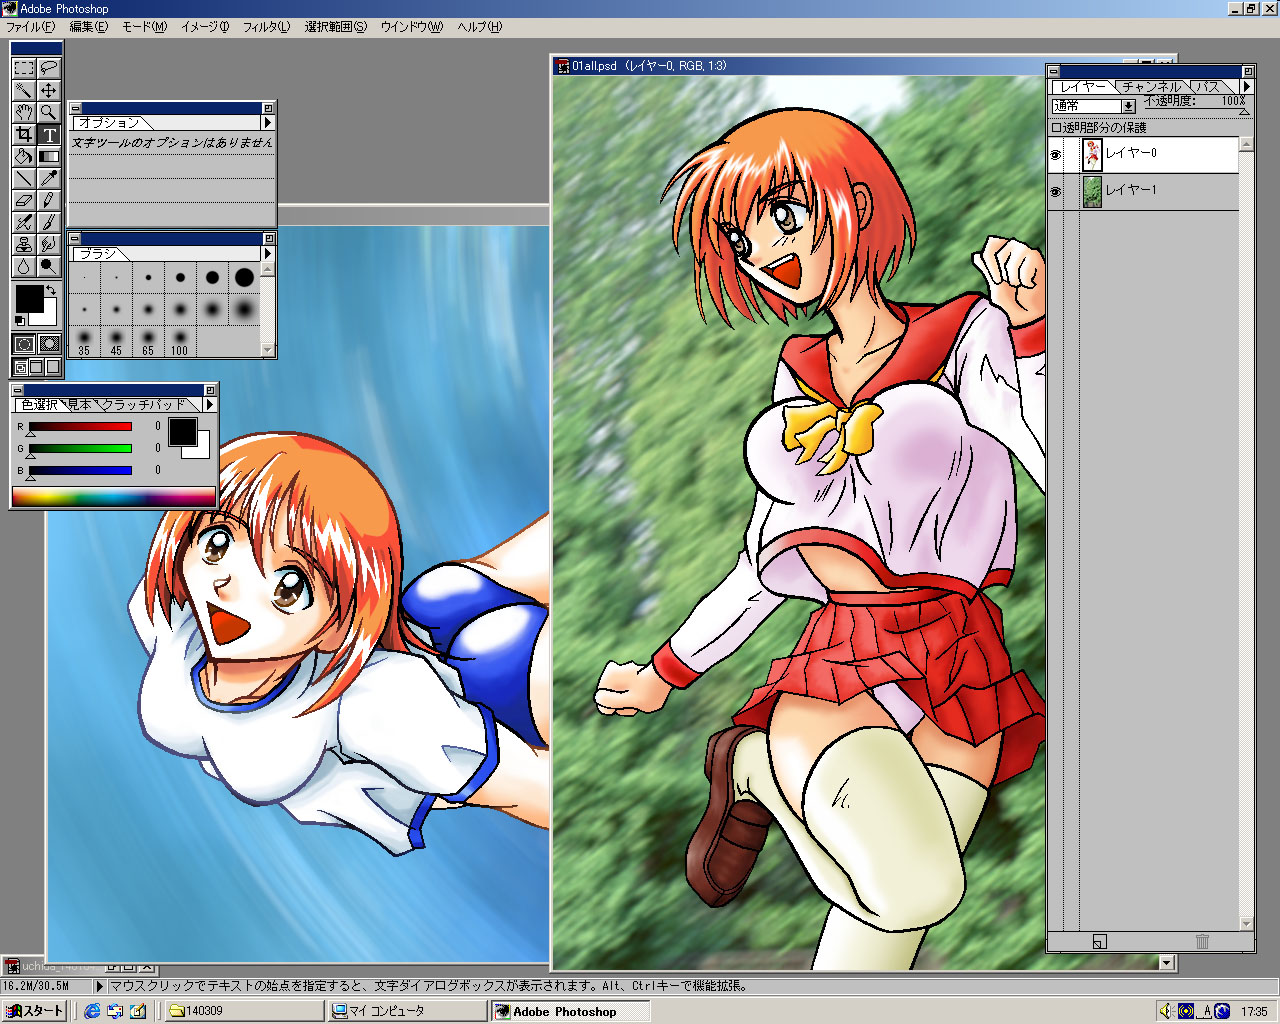The image size is (1280, 1024).
Task: Select the Paintbrush tool
Action: (x=48, y=222)
